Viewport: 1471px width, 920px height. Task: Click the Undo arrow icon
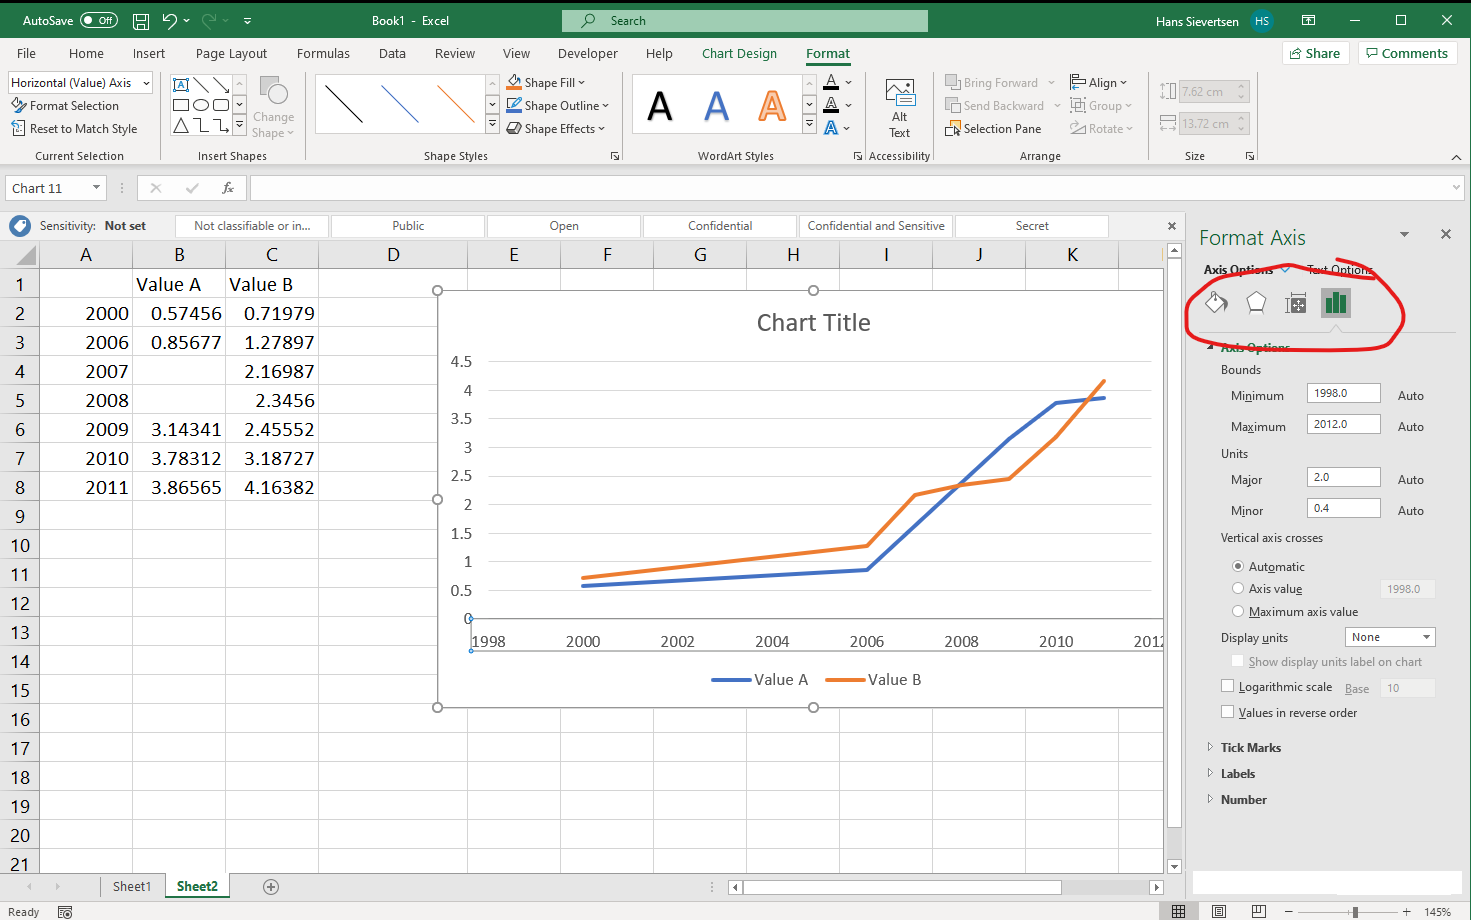[170, 20]
